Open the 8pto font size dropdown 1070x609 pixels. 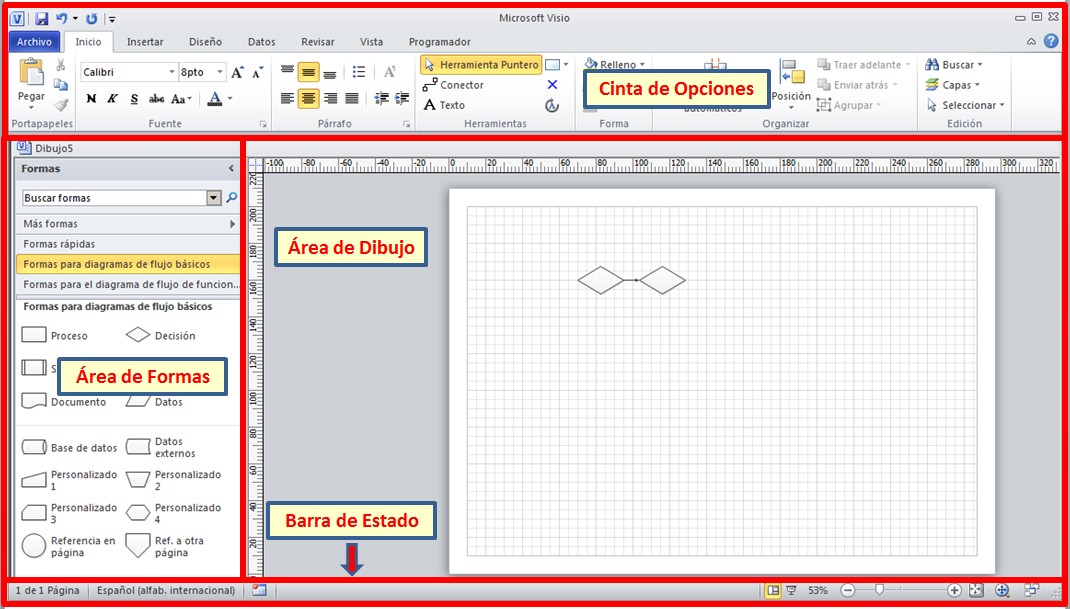point(220,72)
